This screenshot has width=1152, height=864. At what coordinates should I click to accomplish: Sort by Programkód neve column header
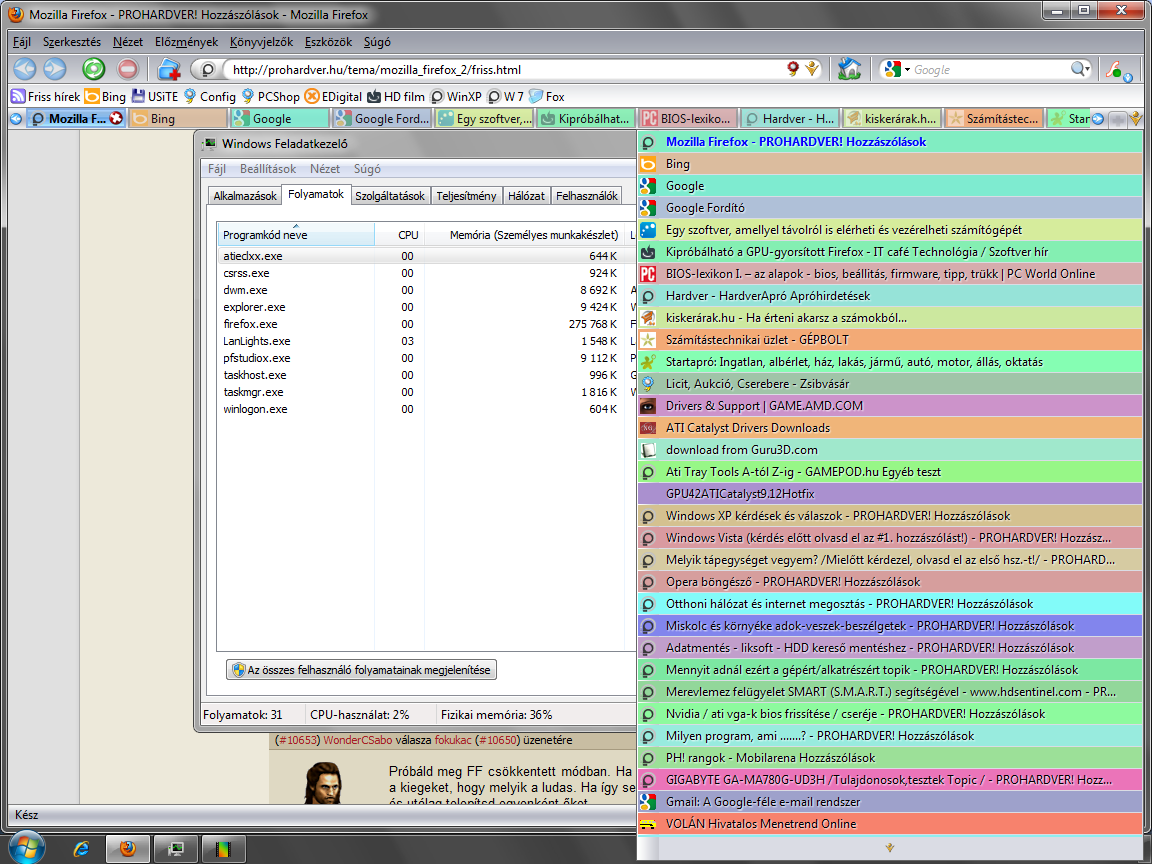click(295, 235)
